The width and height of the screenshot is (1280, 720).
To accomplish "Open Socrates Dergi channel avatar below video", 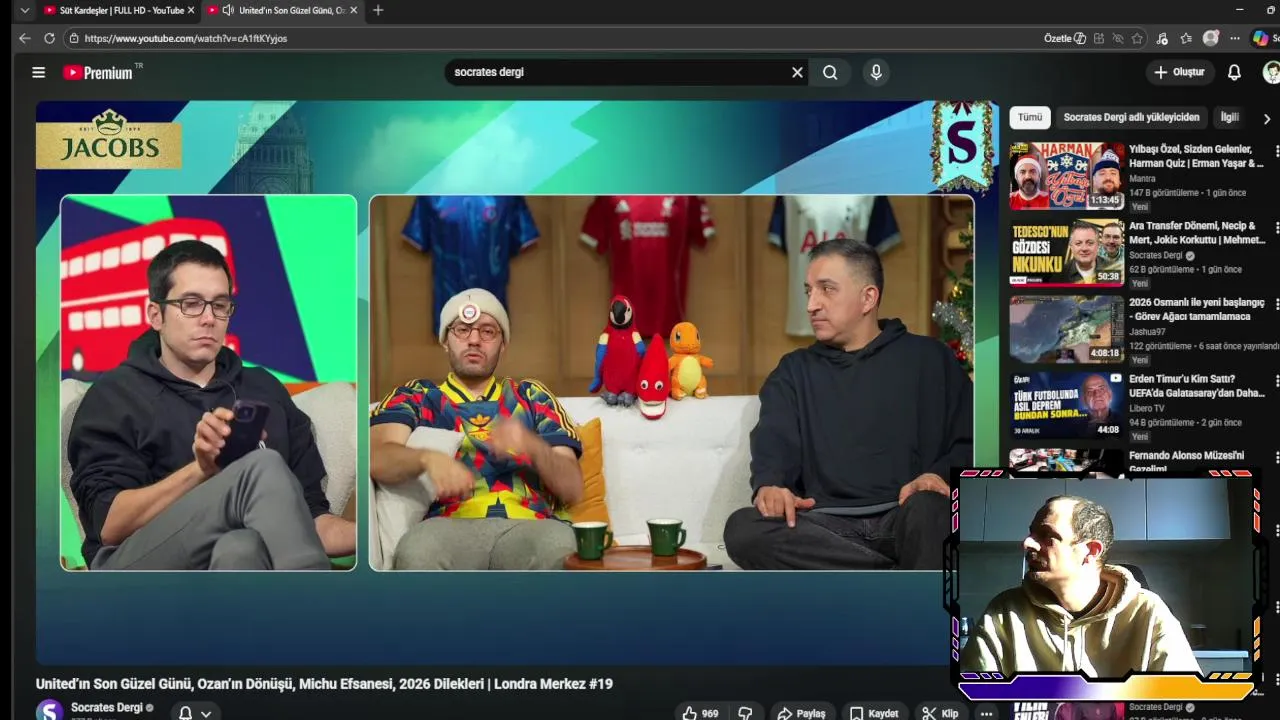I will coord(49,710).
